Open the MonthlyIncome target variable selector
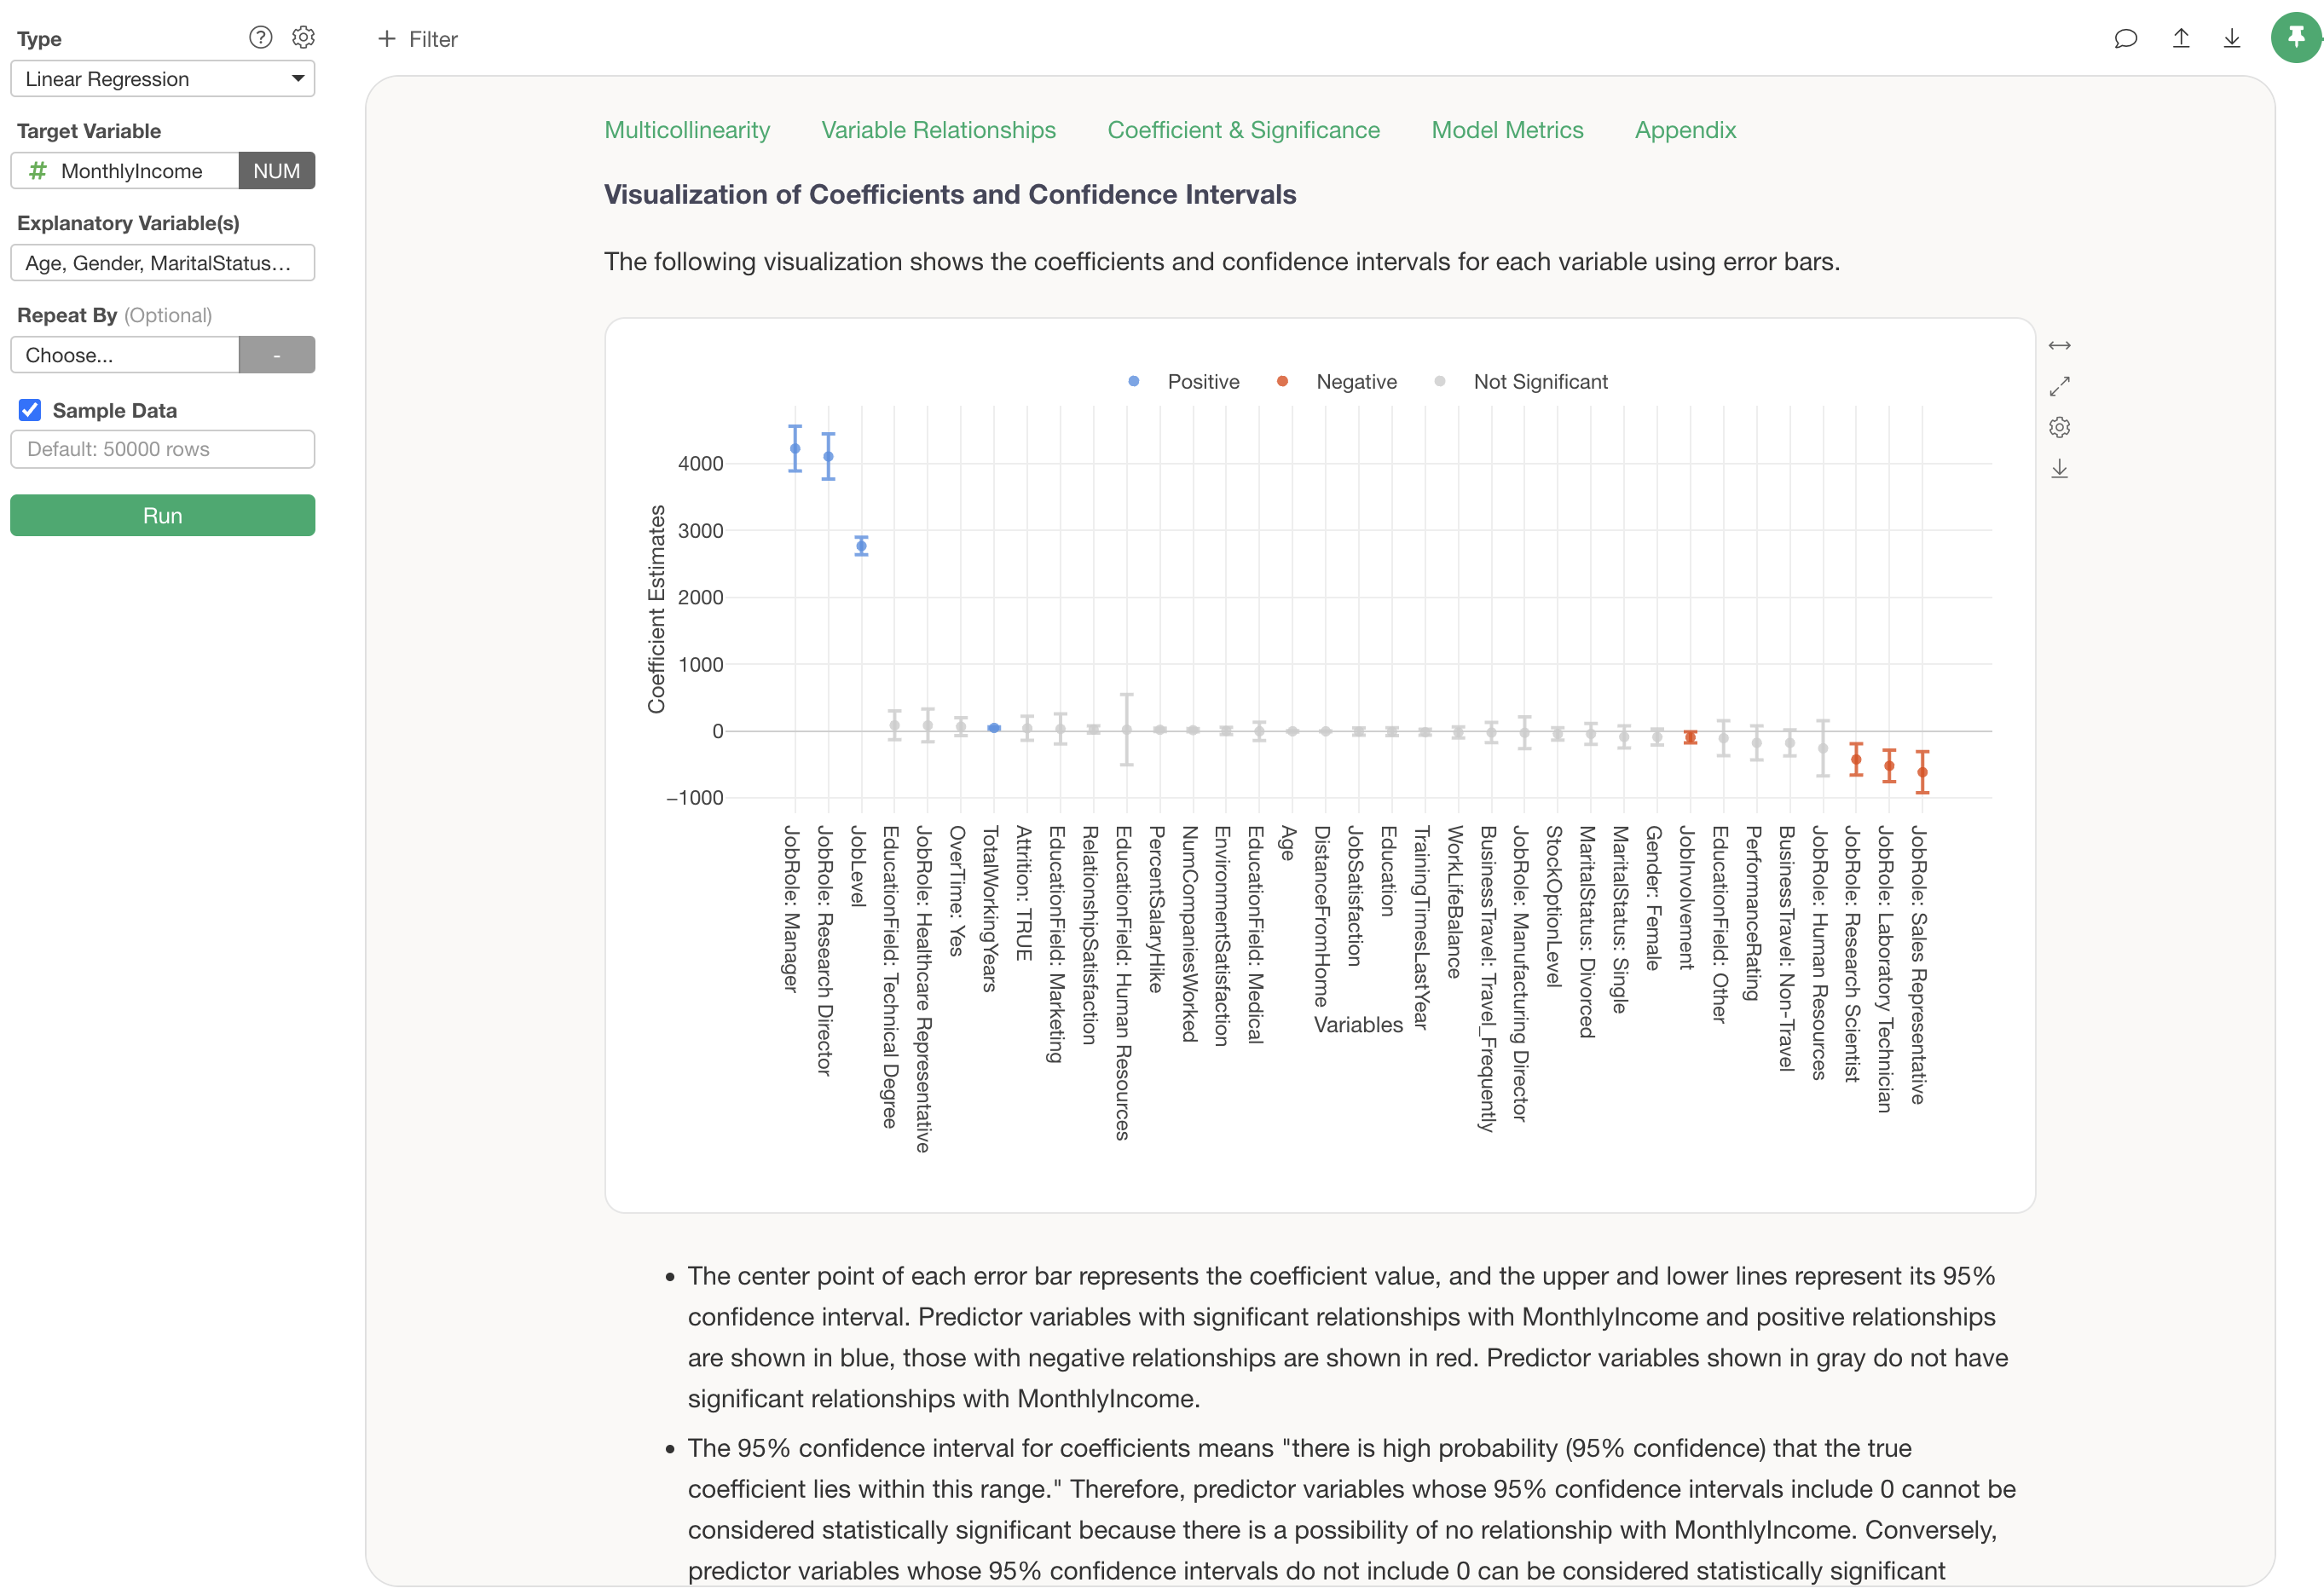The image size is (2324, 1594). pos(125,171)
